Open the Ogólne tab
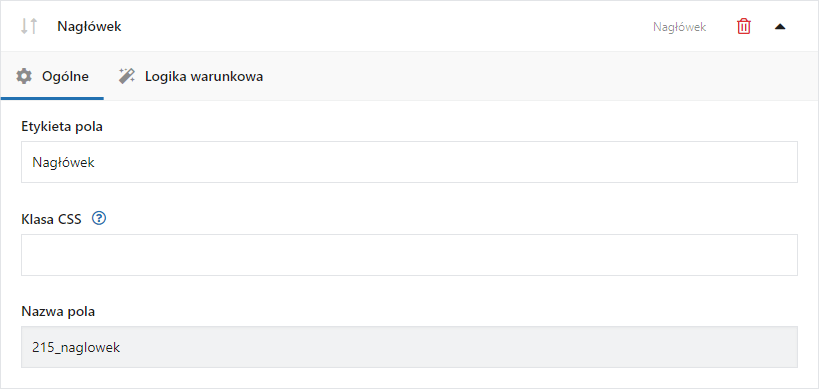 tap(52, 77)
